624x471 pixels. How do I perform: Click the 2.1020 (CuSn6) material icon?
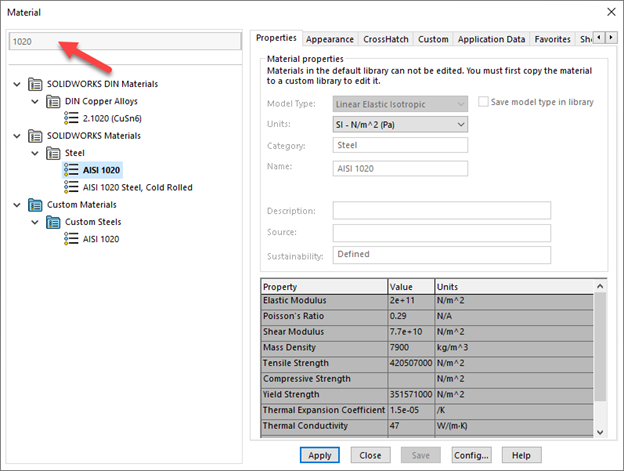point(71,118)
